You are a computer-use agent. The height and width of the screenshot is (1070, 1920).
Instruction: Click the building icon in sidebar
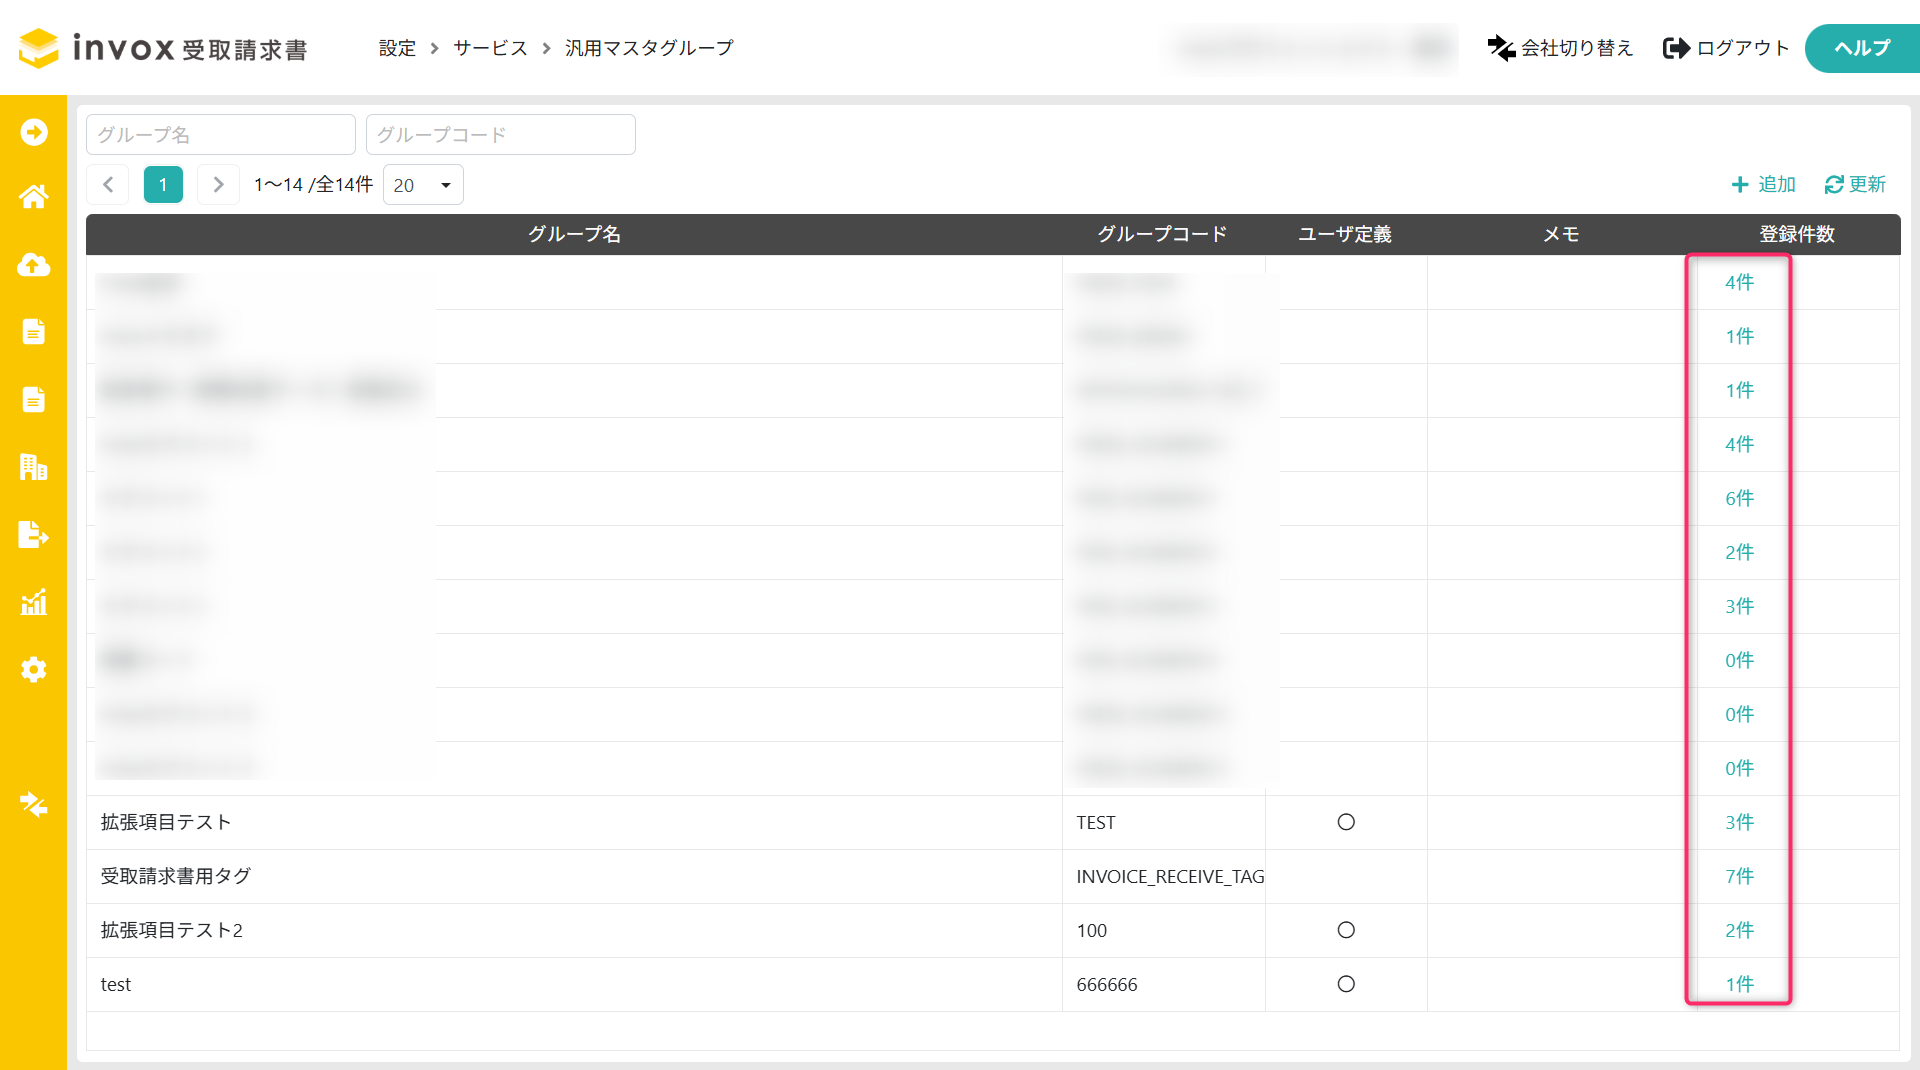click(33, 467)
